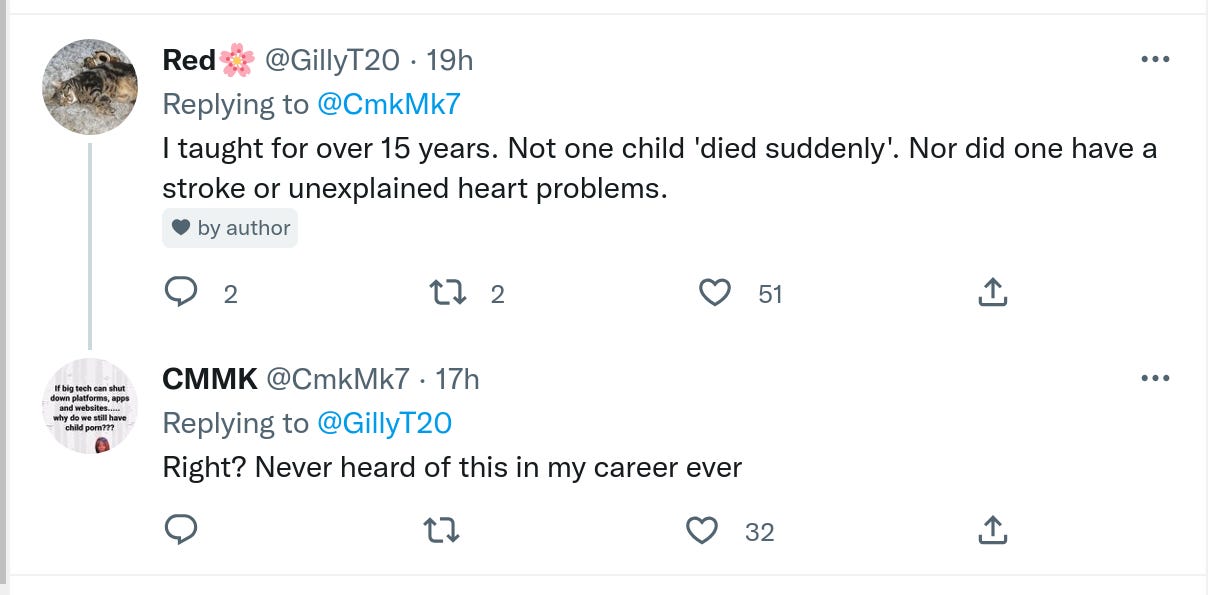The height and width of the screenshot is (595, 1209).
Task: Like Red's tweet with 51 likes
Action: pos(714,292)
